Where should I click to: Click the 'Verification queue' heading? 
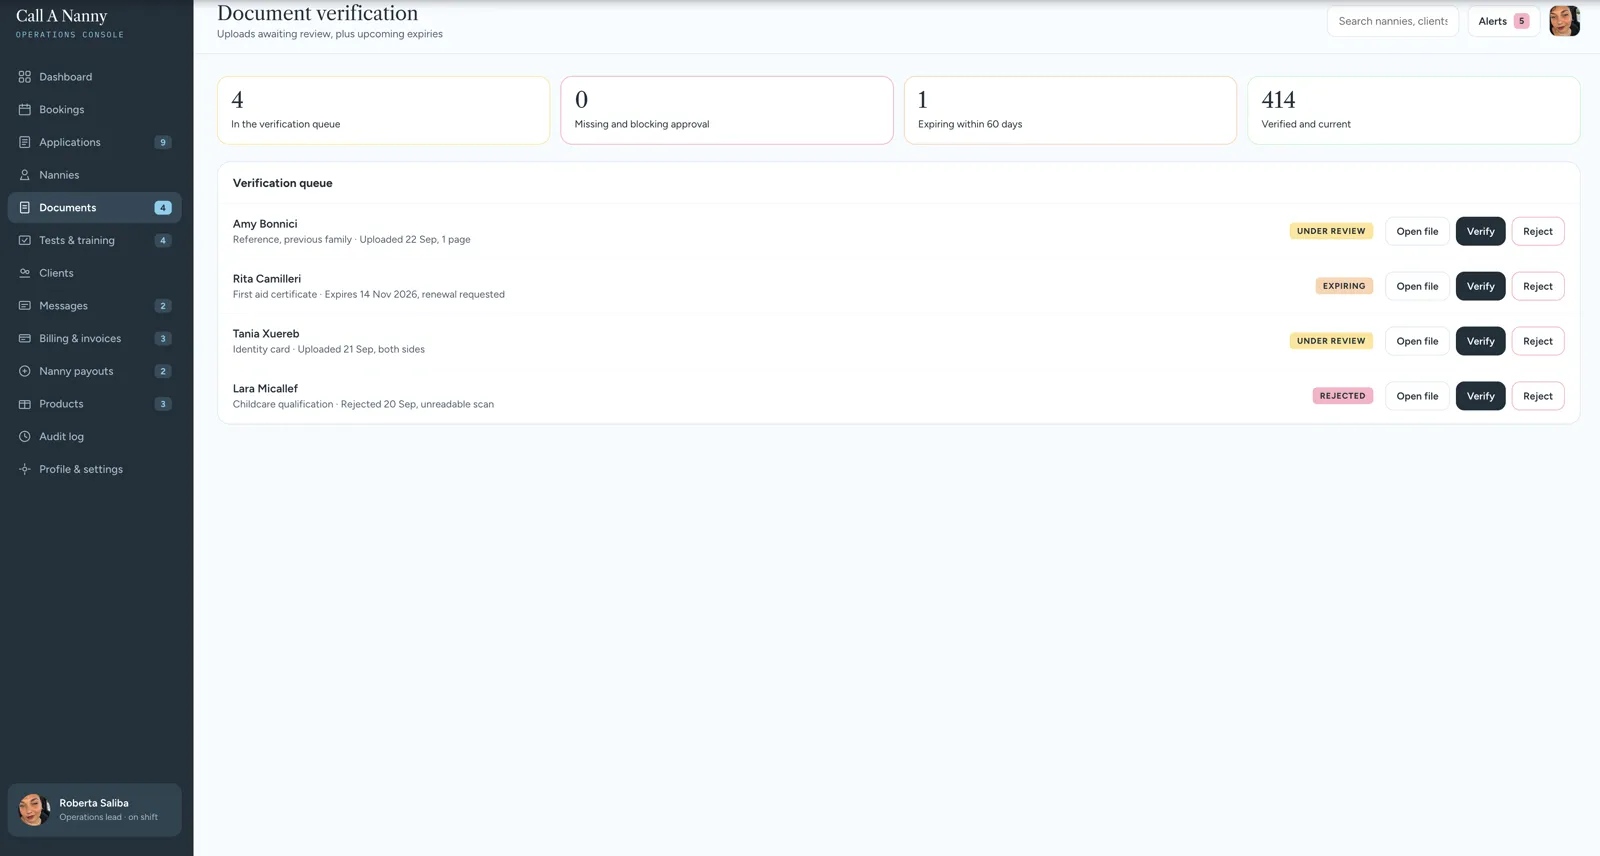tap(283, 183)
